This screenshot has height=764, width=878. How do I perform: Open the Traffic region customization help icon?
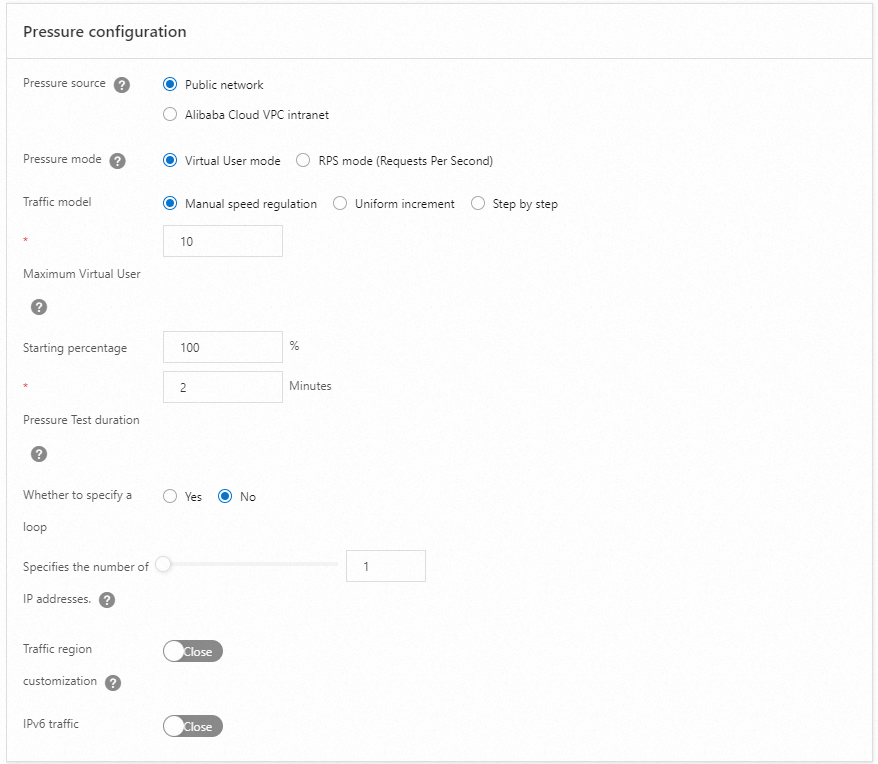click(x=113, y=683)
